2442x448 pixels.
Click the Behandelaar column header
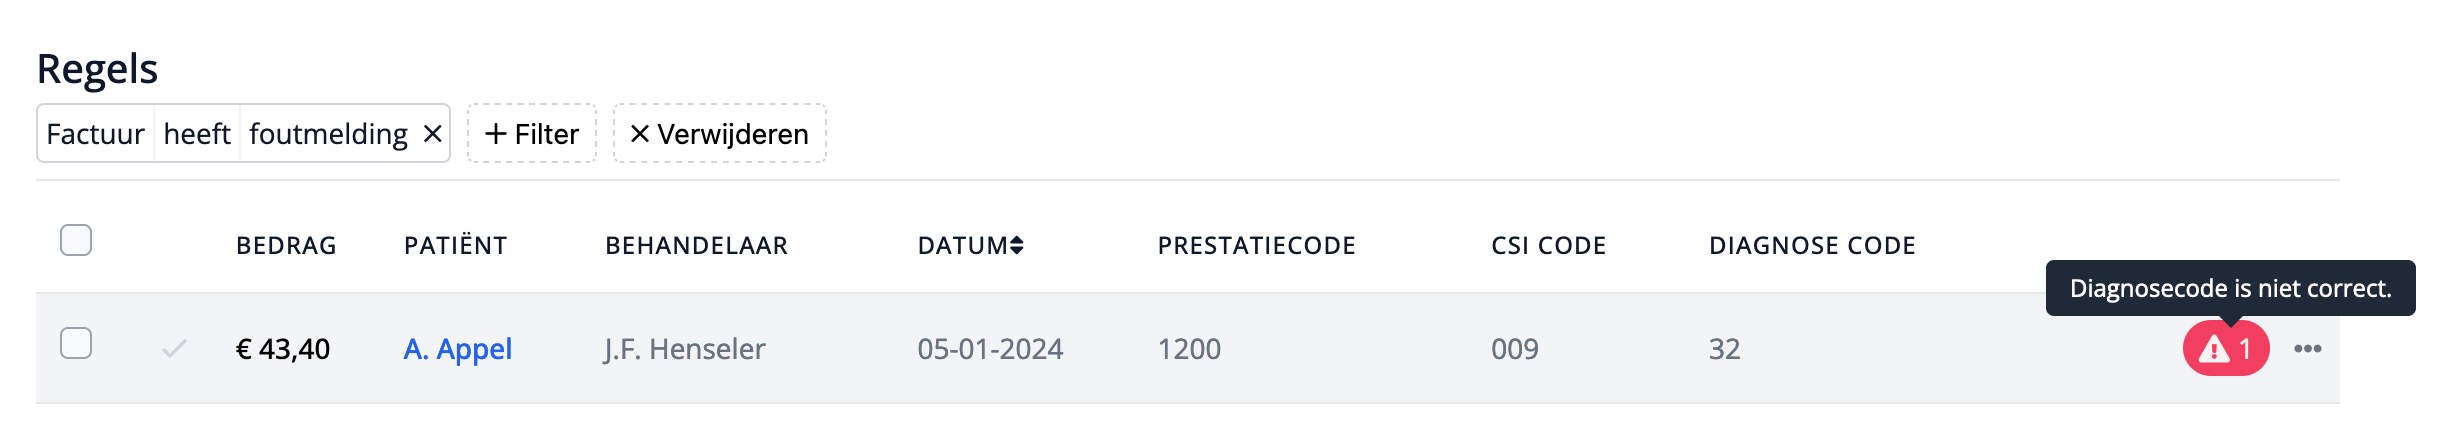[697, 246]
